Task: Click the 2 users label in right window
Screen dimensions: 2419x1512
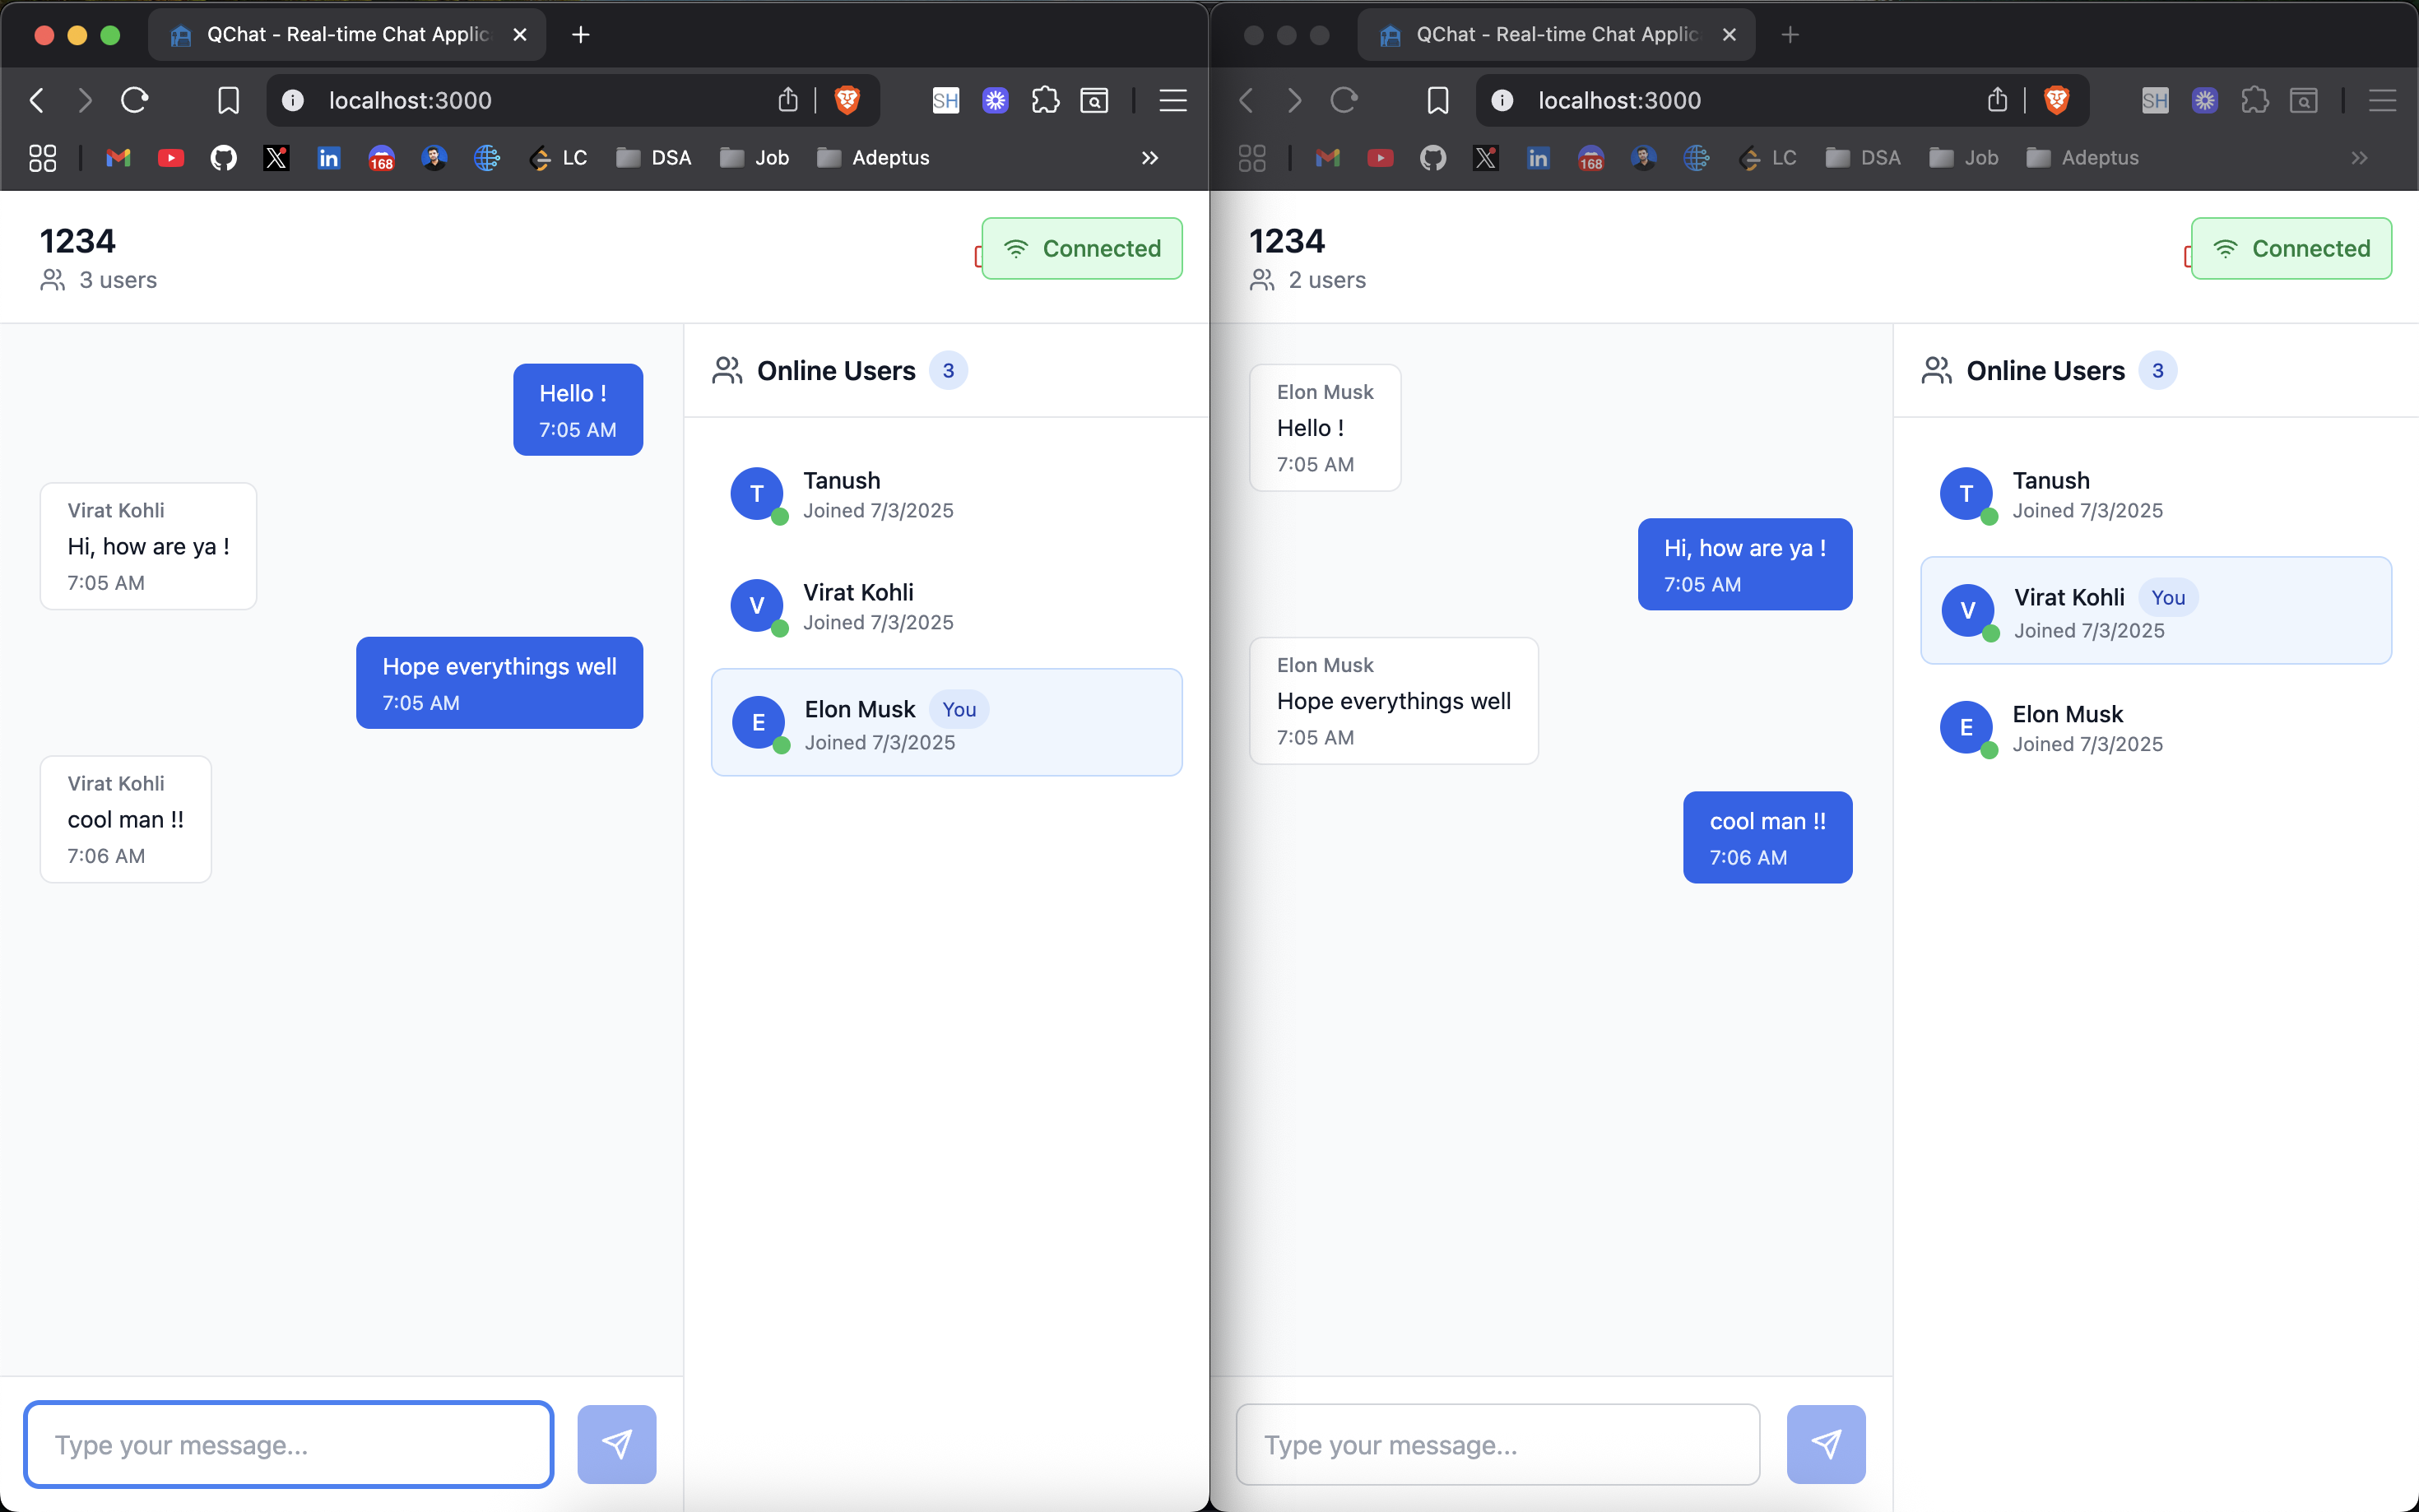Action: click(1327, 280)
